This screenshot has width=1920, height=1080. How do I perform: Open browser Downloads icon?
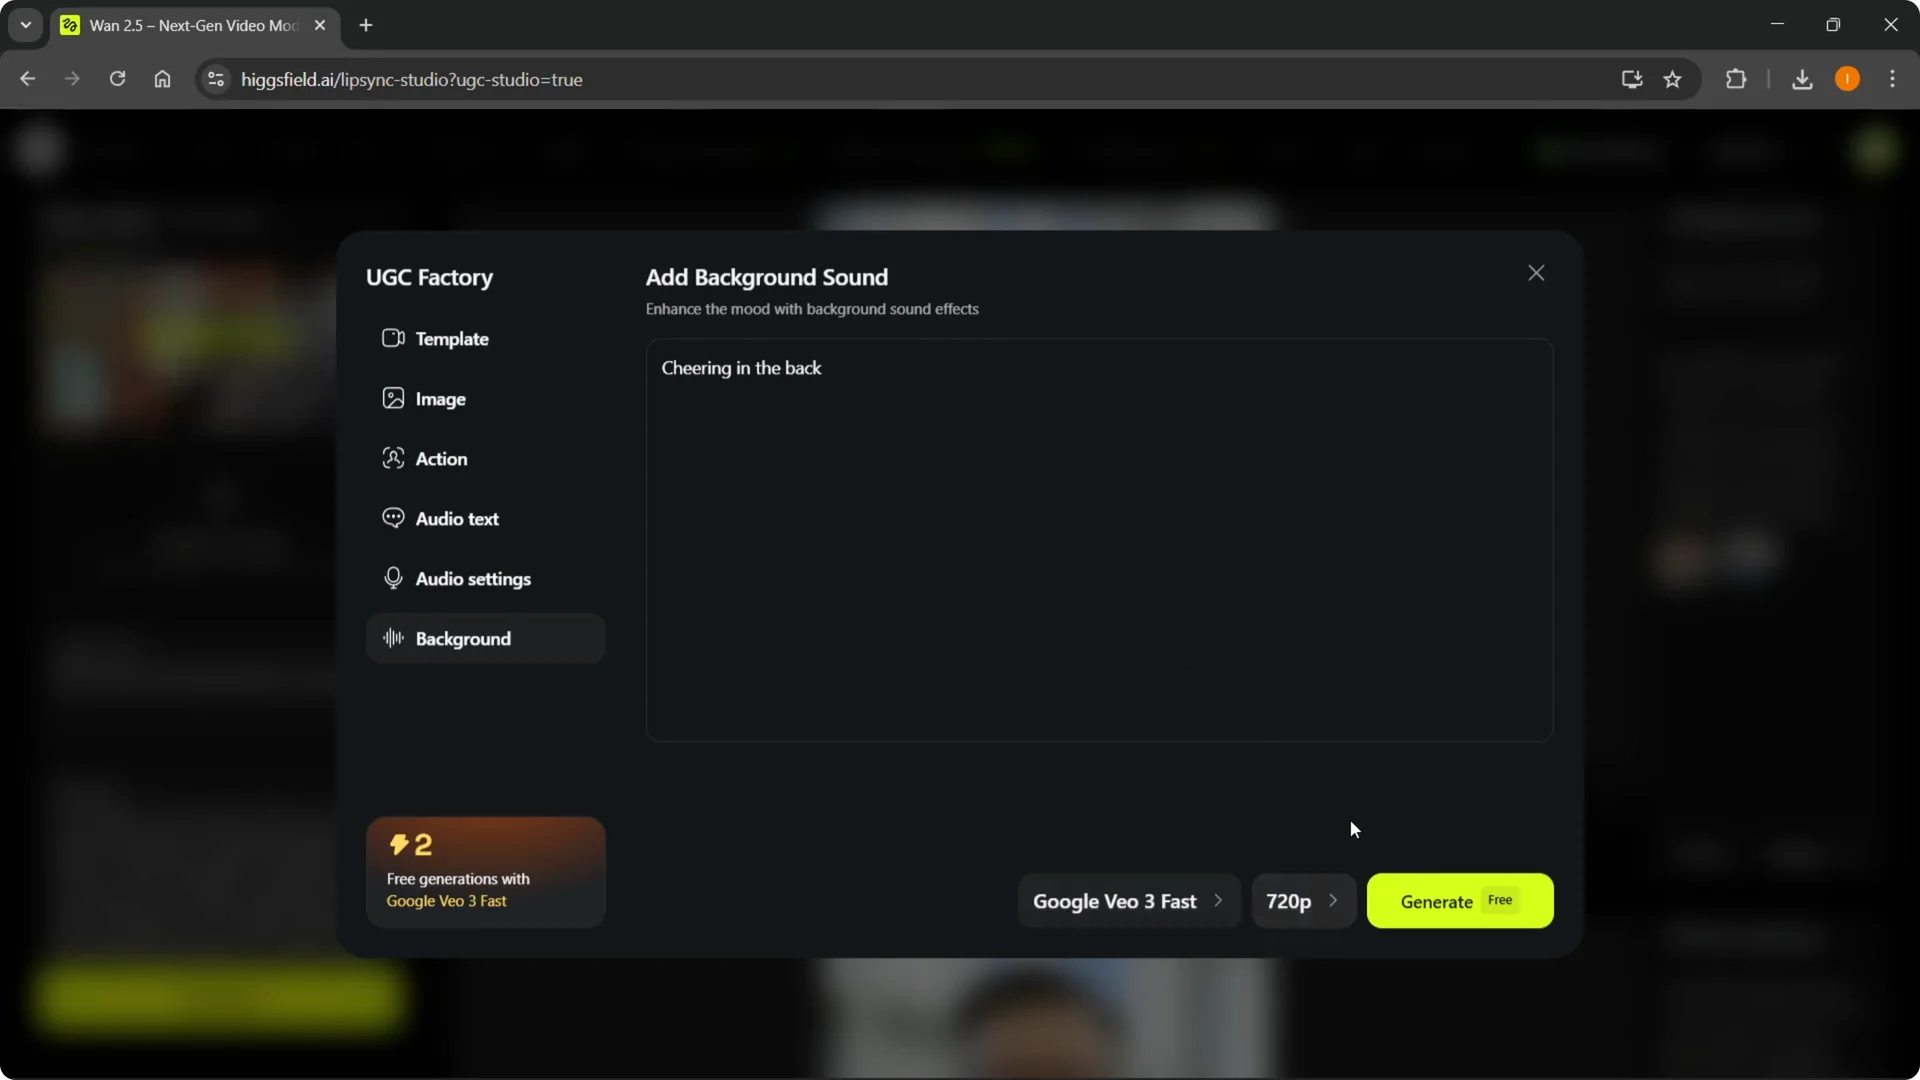pyautogui.click(x=1802, y=79)
